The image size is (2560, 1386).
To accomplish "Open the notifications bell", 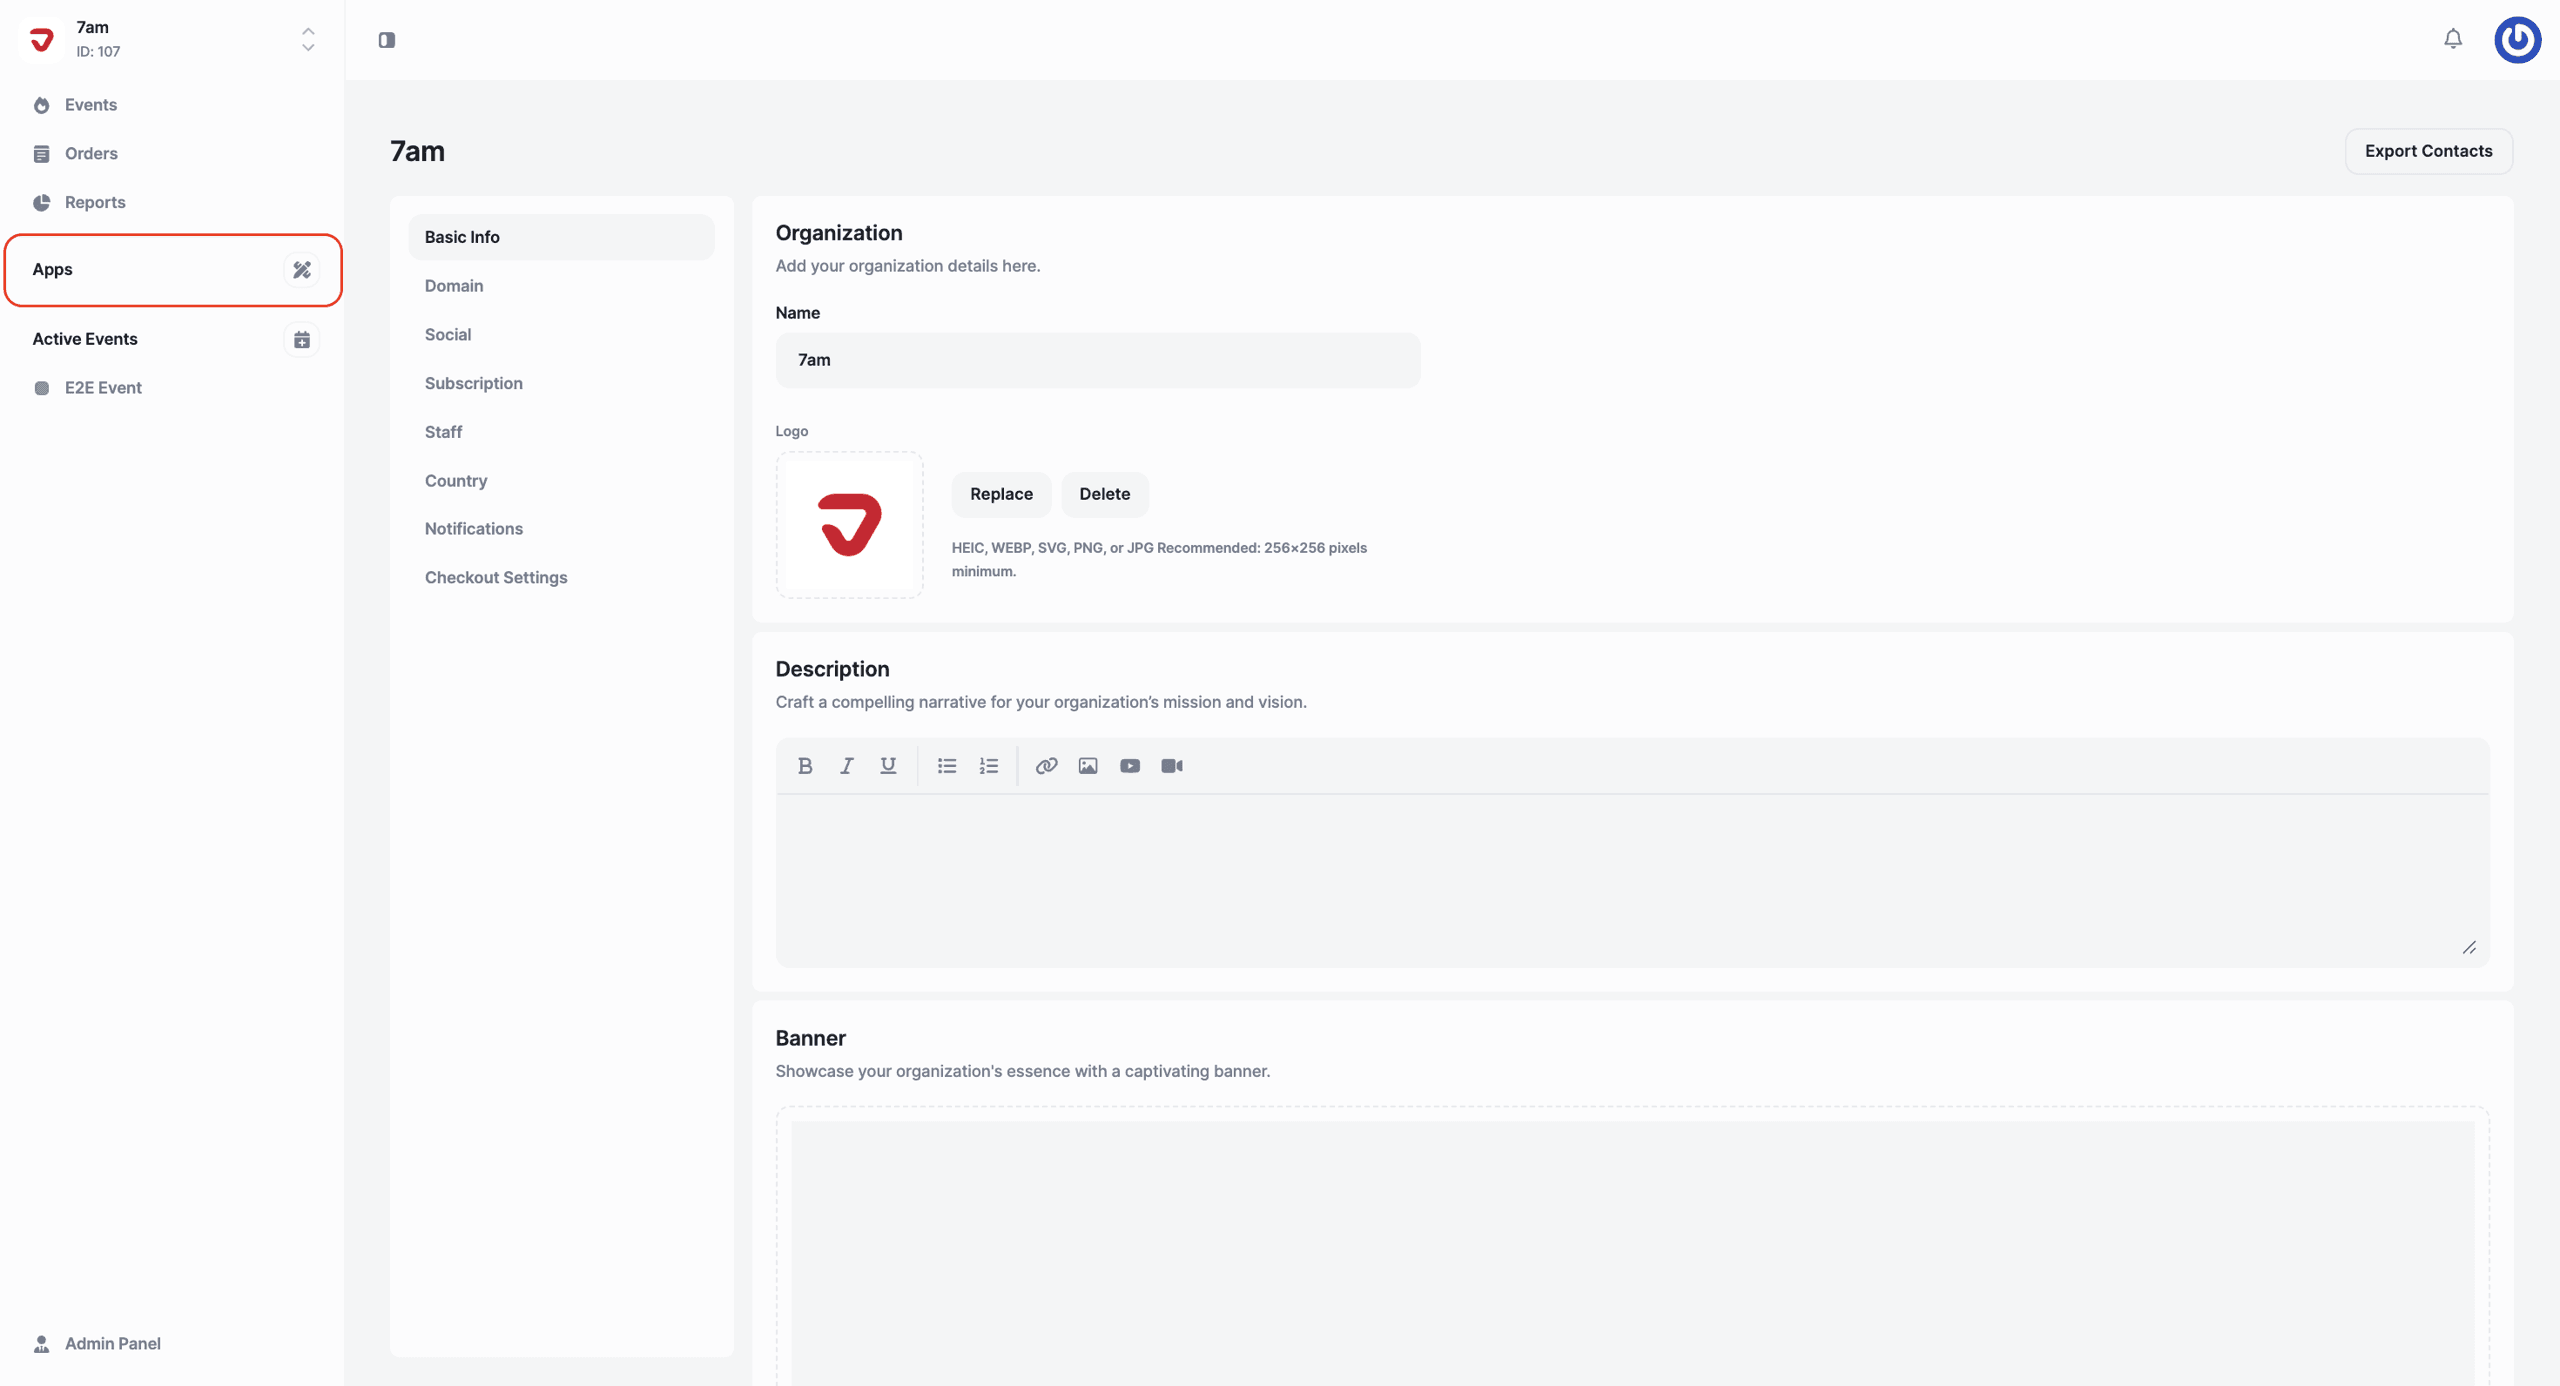I will (2453, 39).
